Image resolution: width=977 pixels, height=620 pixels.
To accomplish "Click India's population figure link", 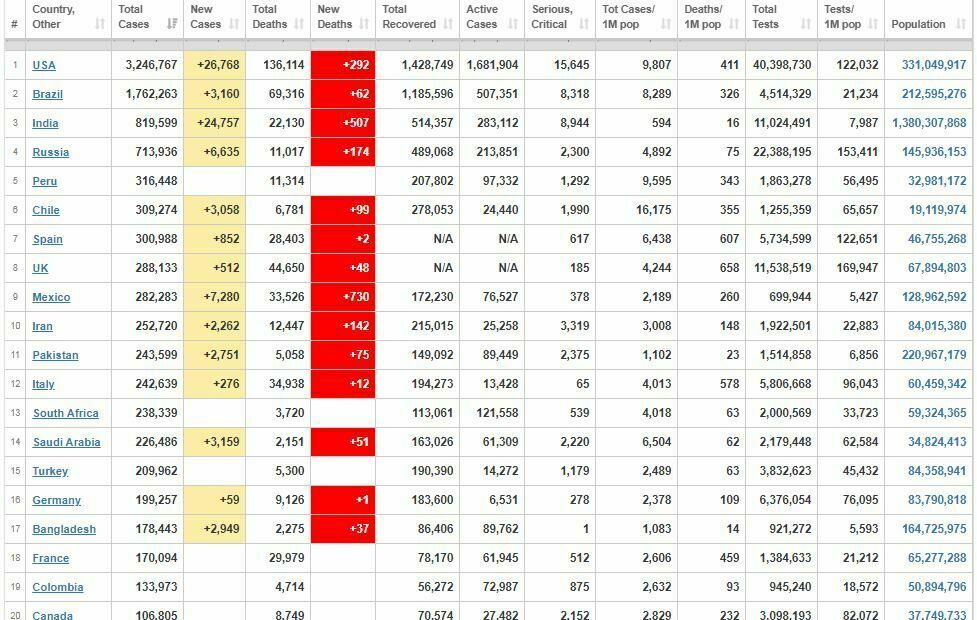I will [929, 123].
